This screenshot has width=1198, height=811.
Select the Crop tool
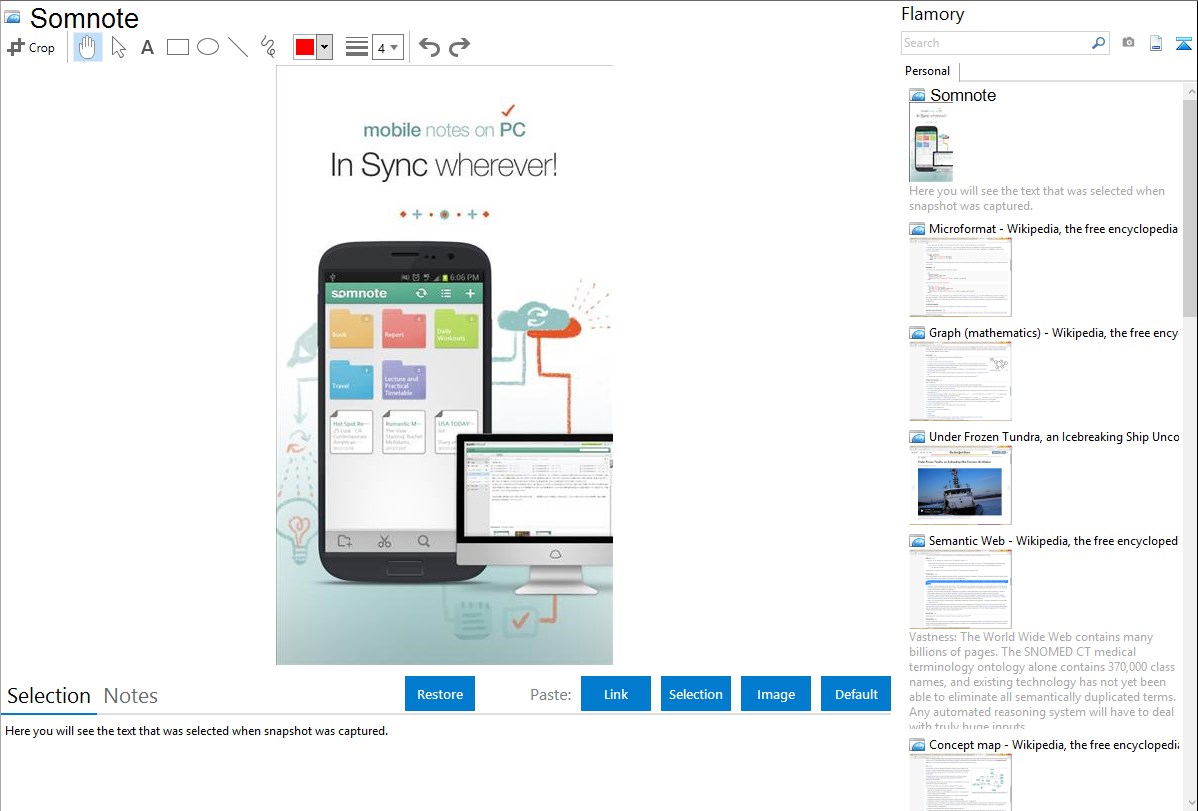pos(31,47)
